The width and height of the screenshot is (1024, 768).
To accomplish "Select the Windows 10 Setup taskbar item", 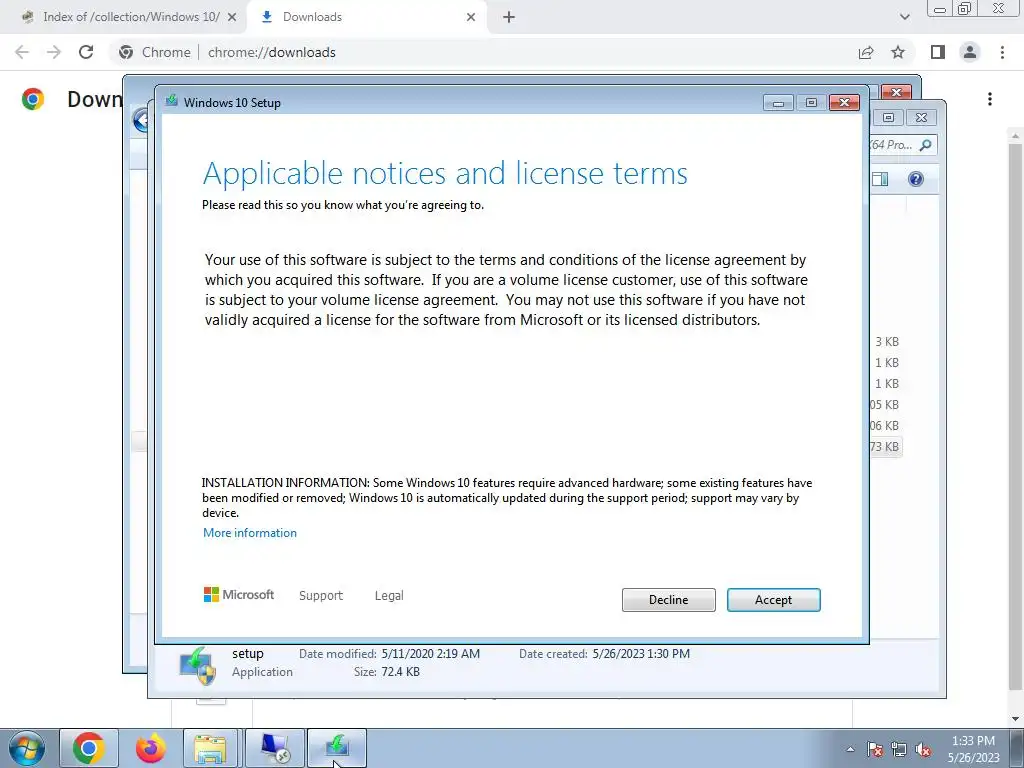I will 337,748.
